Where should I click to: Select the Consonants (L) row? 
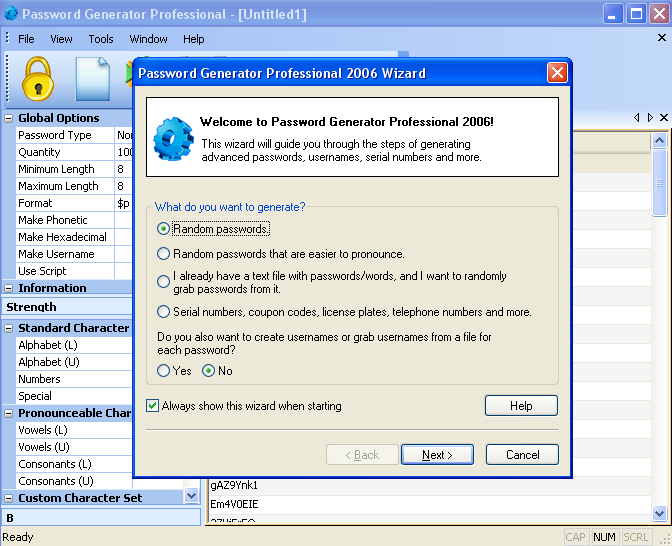74,465
